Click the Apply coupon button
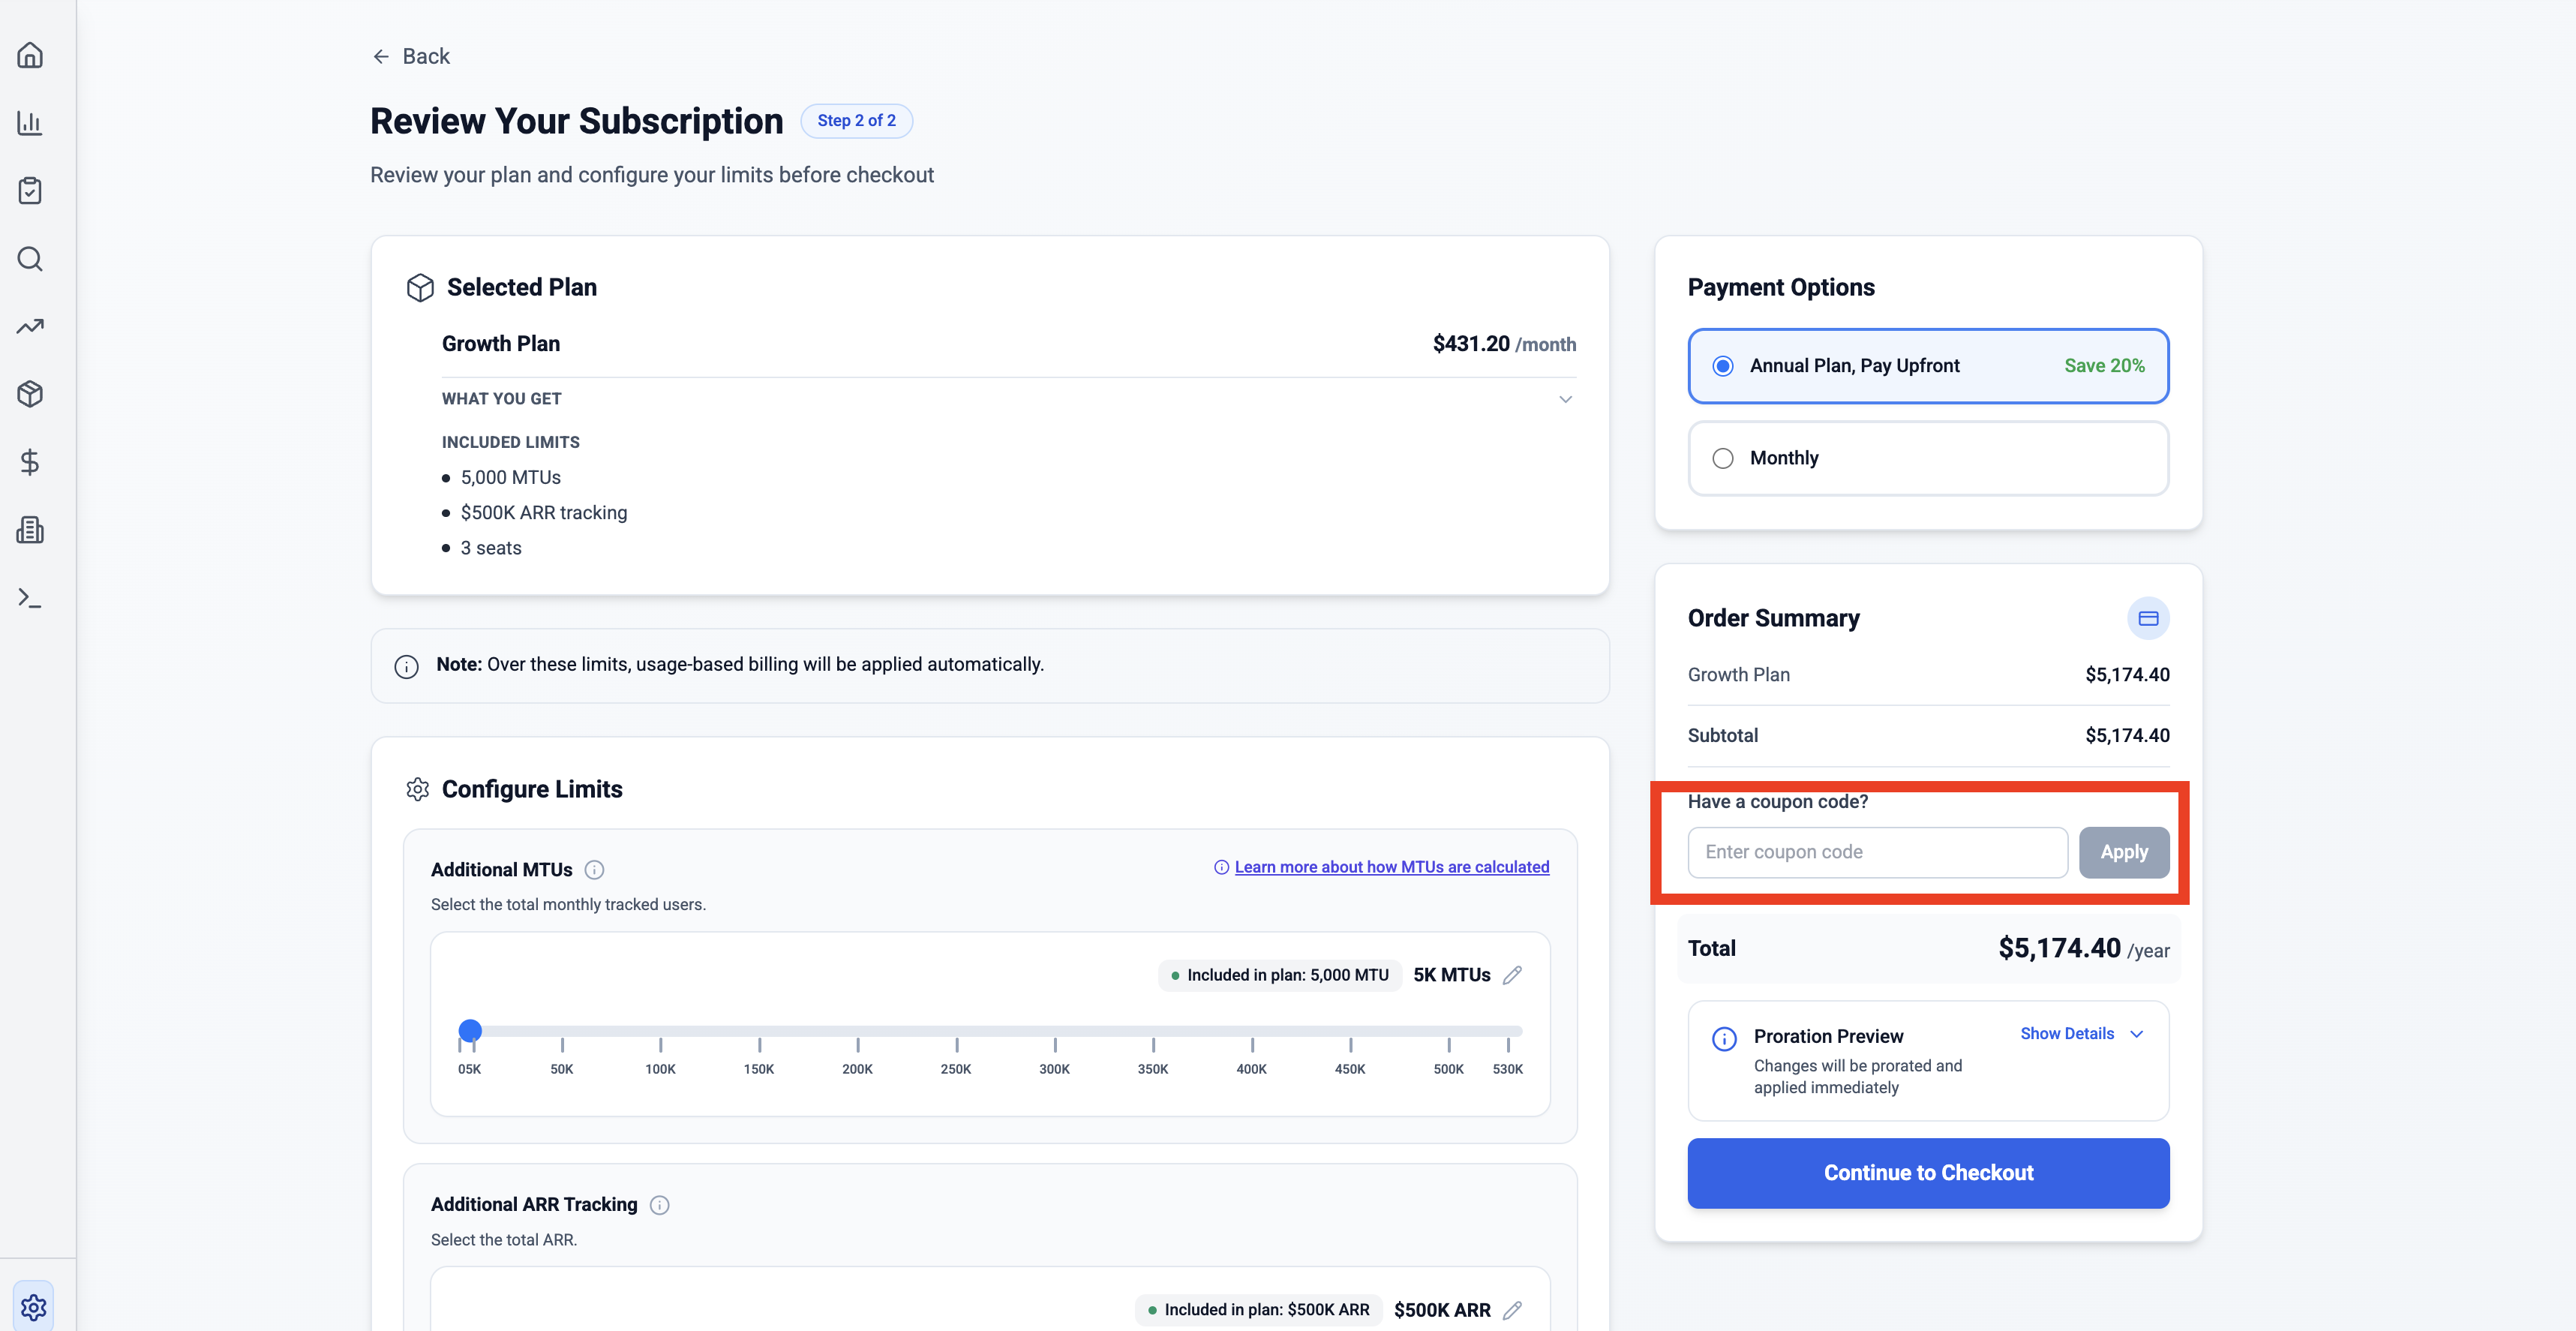 click(x=2124, y=853)
